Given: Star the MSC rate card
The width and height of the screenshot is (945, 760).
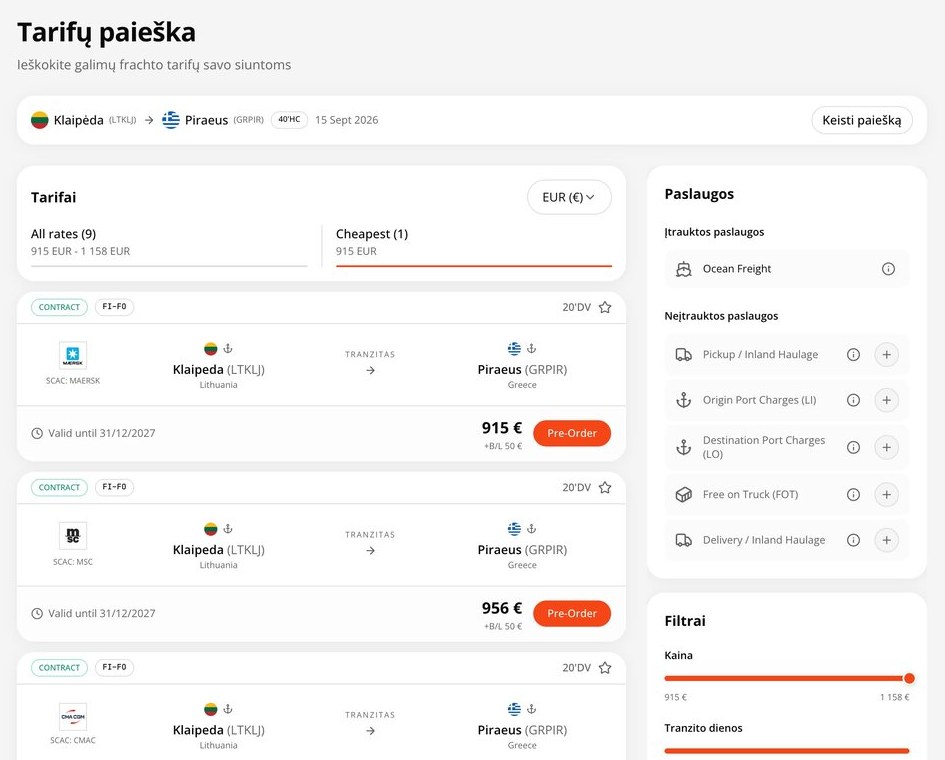Looking at the screenshot, I should pos(605,488).
